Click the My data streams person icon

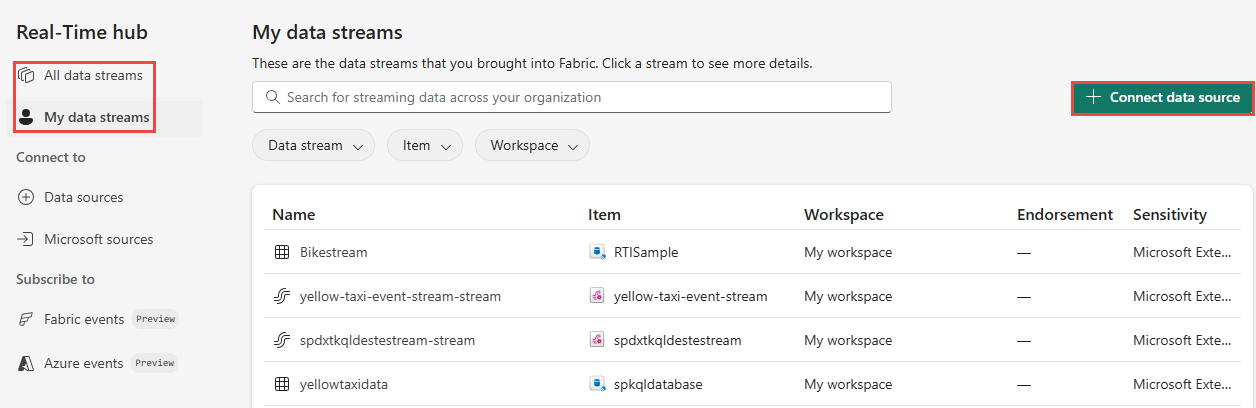pos(27,117)
